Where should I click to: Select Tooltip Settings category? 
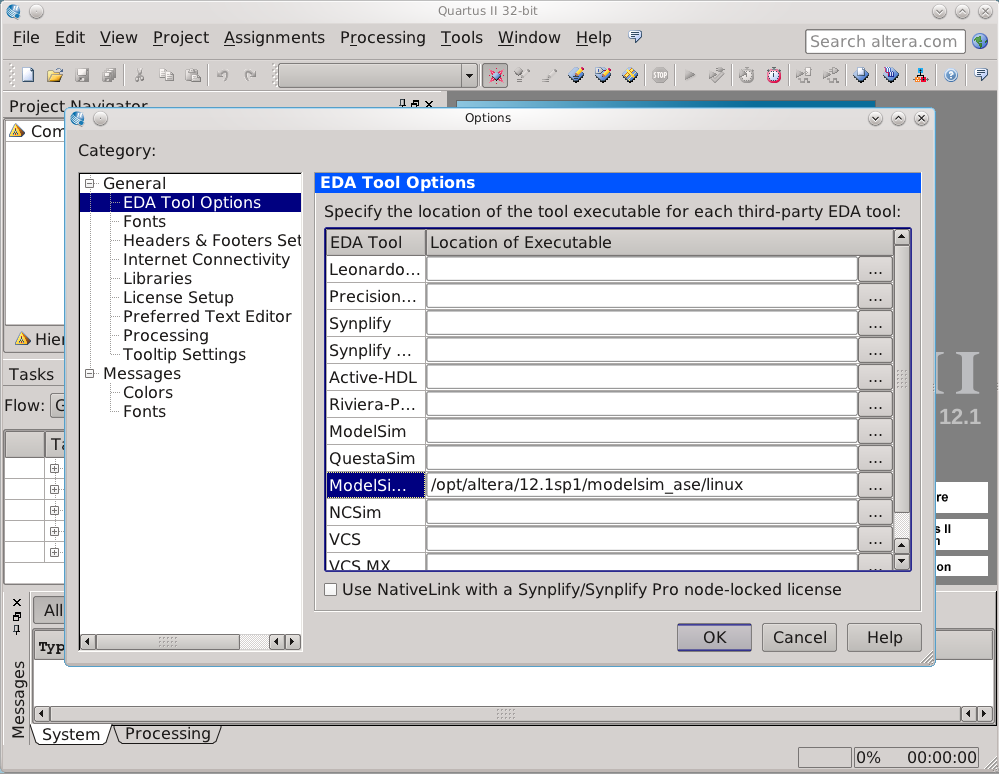click(184, 355)
